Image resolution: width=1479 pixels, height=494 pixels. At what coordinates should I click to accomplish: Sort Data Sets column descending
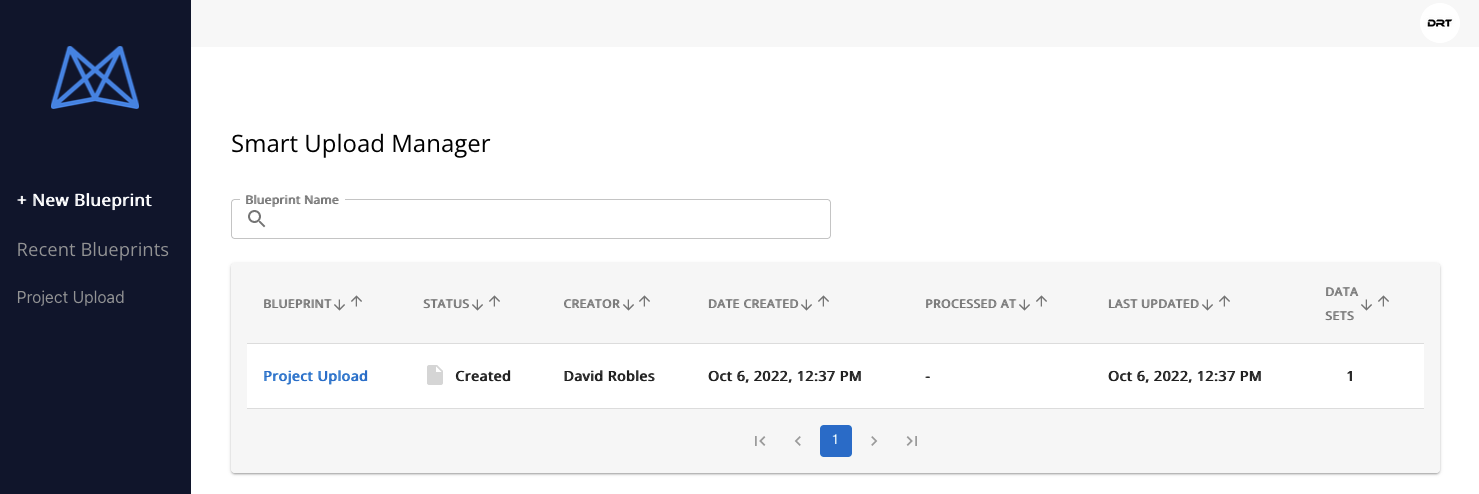pyautogui.click(x=1367, y=304)
